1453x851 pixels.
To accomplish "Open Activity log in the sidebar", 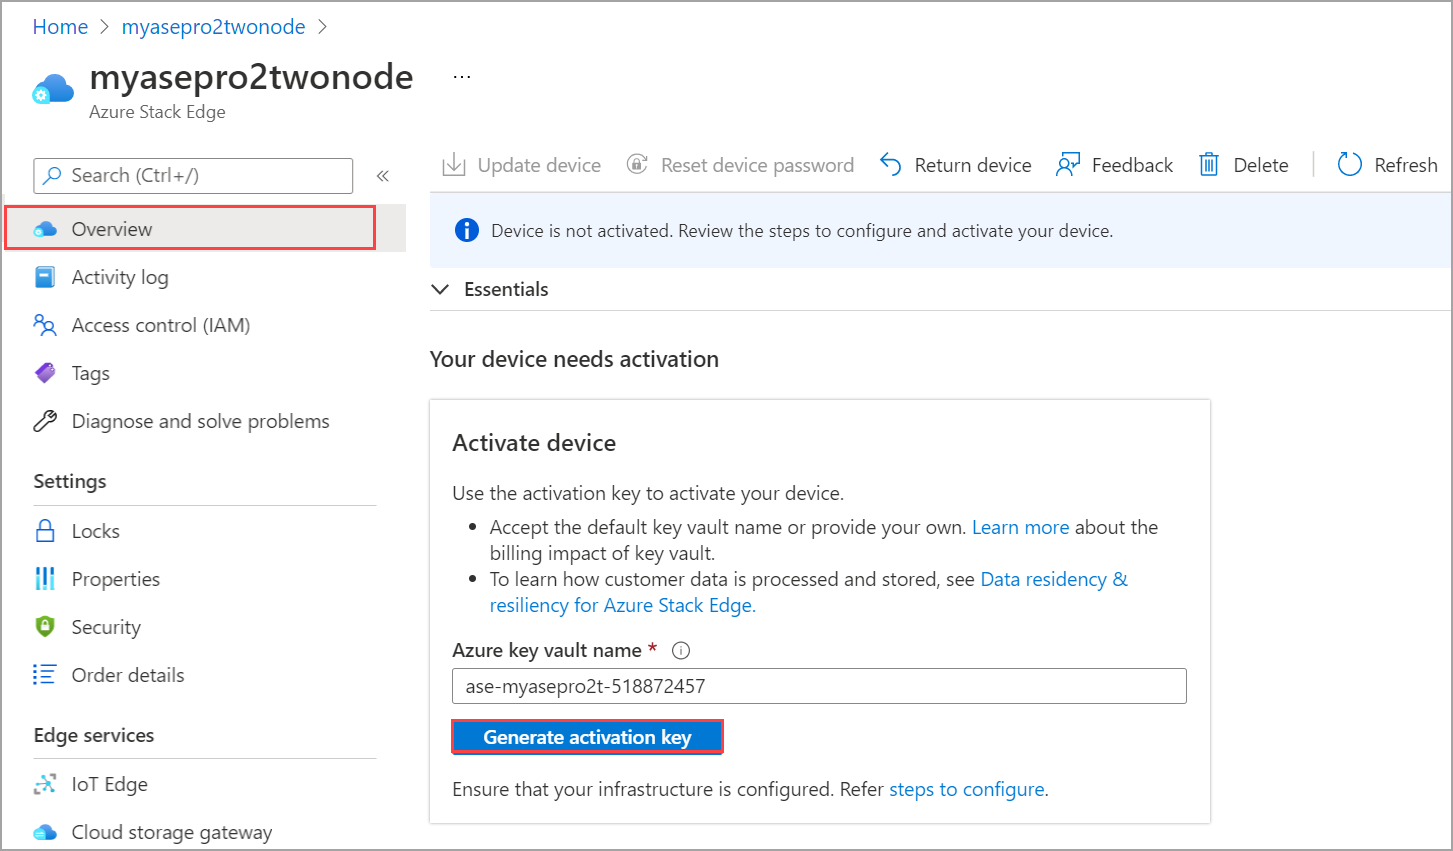I will pos(119,277).
